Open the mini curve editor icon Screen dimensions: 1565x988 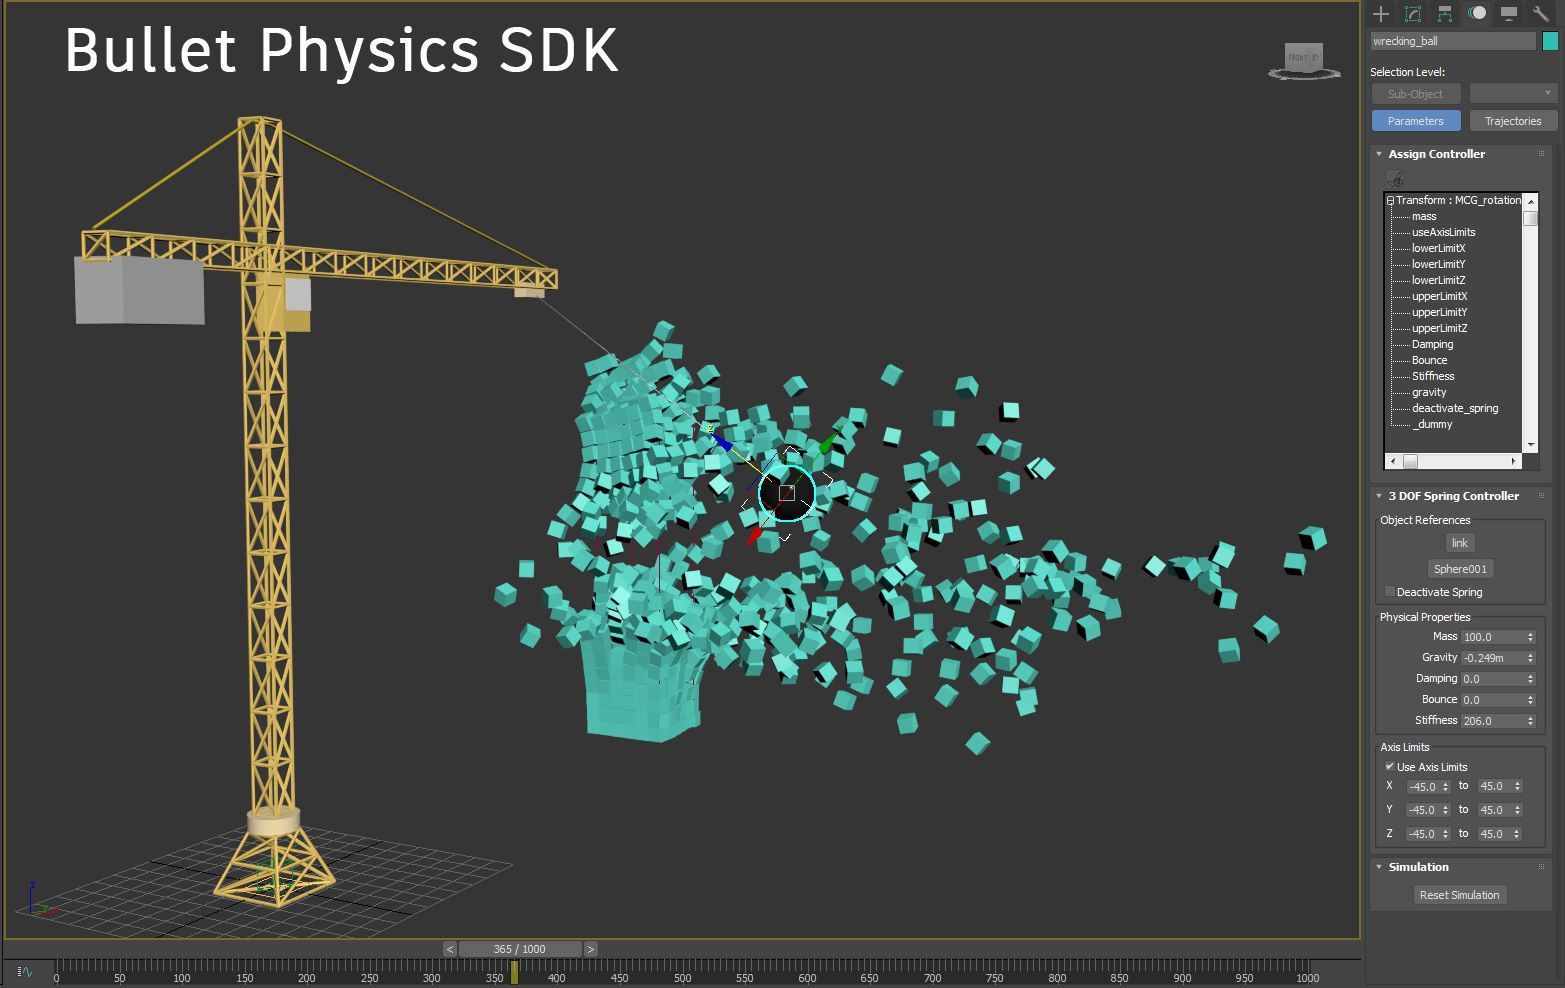click(25, 971)
